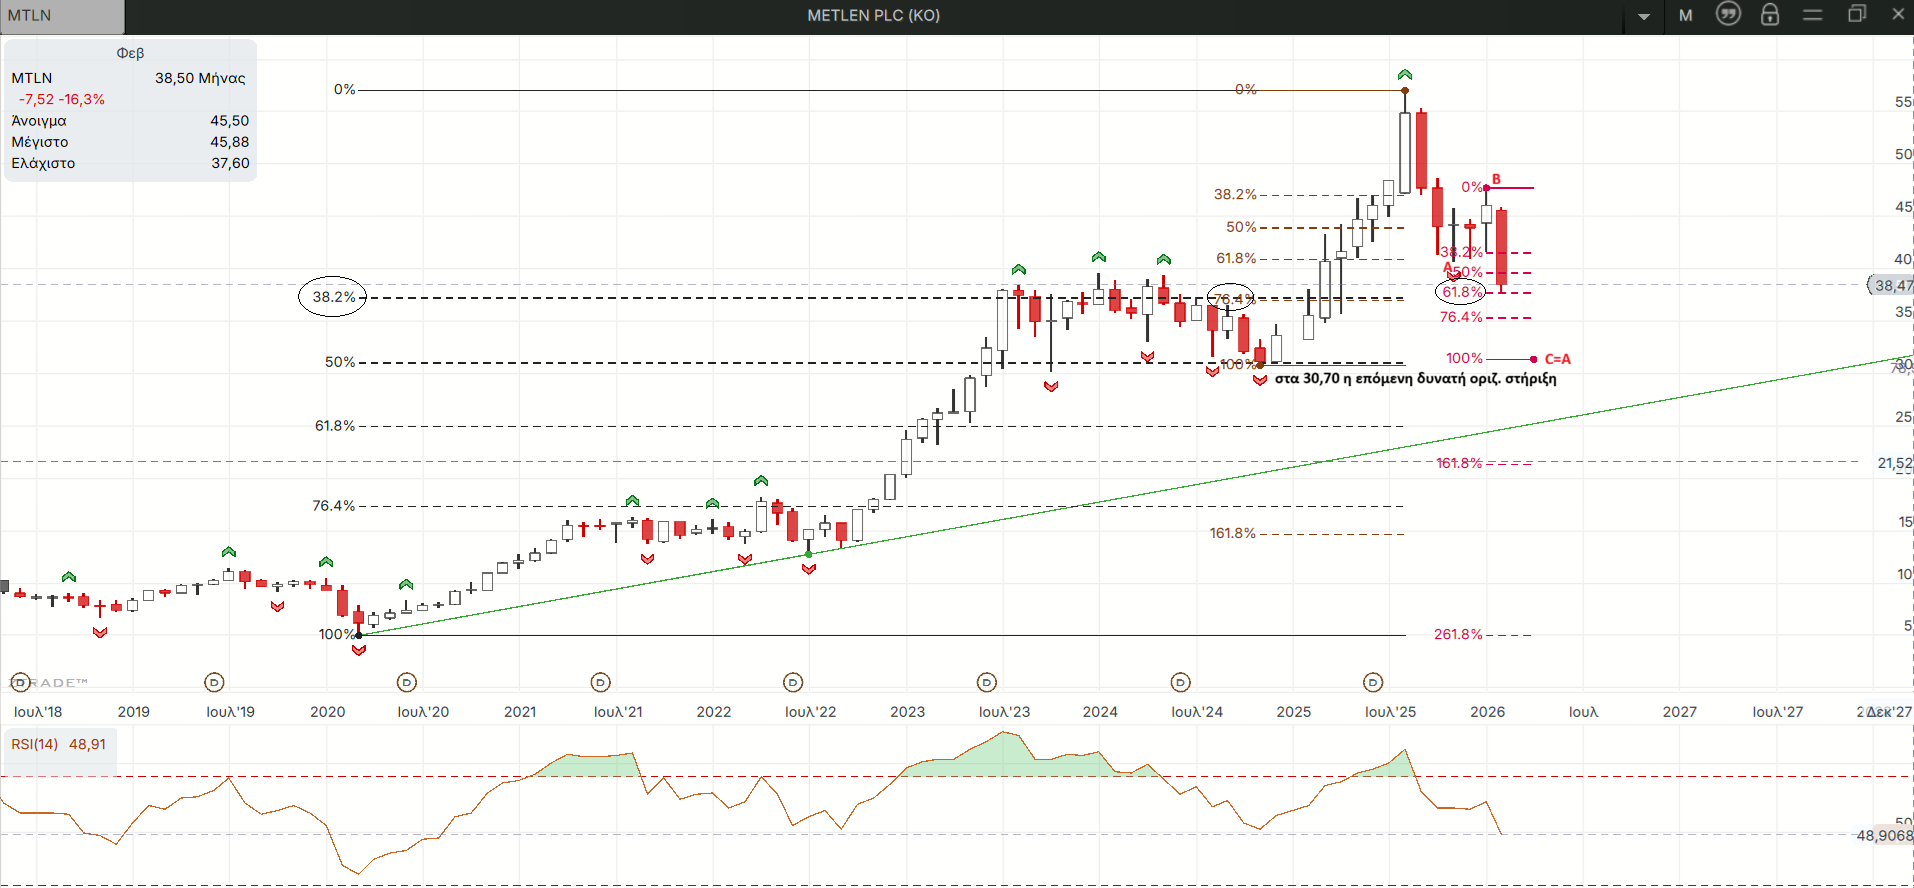
Task: Click the green up-fractal arrow above the peak candle
Action: [x=1405, y=75]
